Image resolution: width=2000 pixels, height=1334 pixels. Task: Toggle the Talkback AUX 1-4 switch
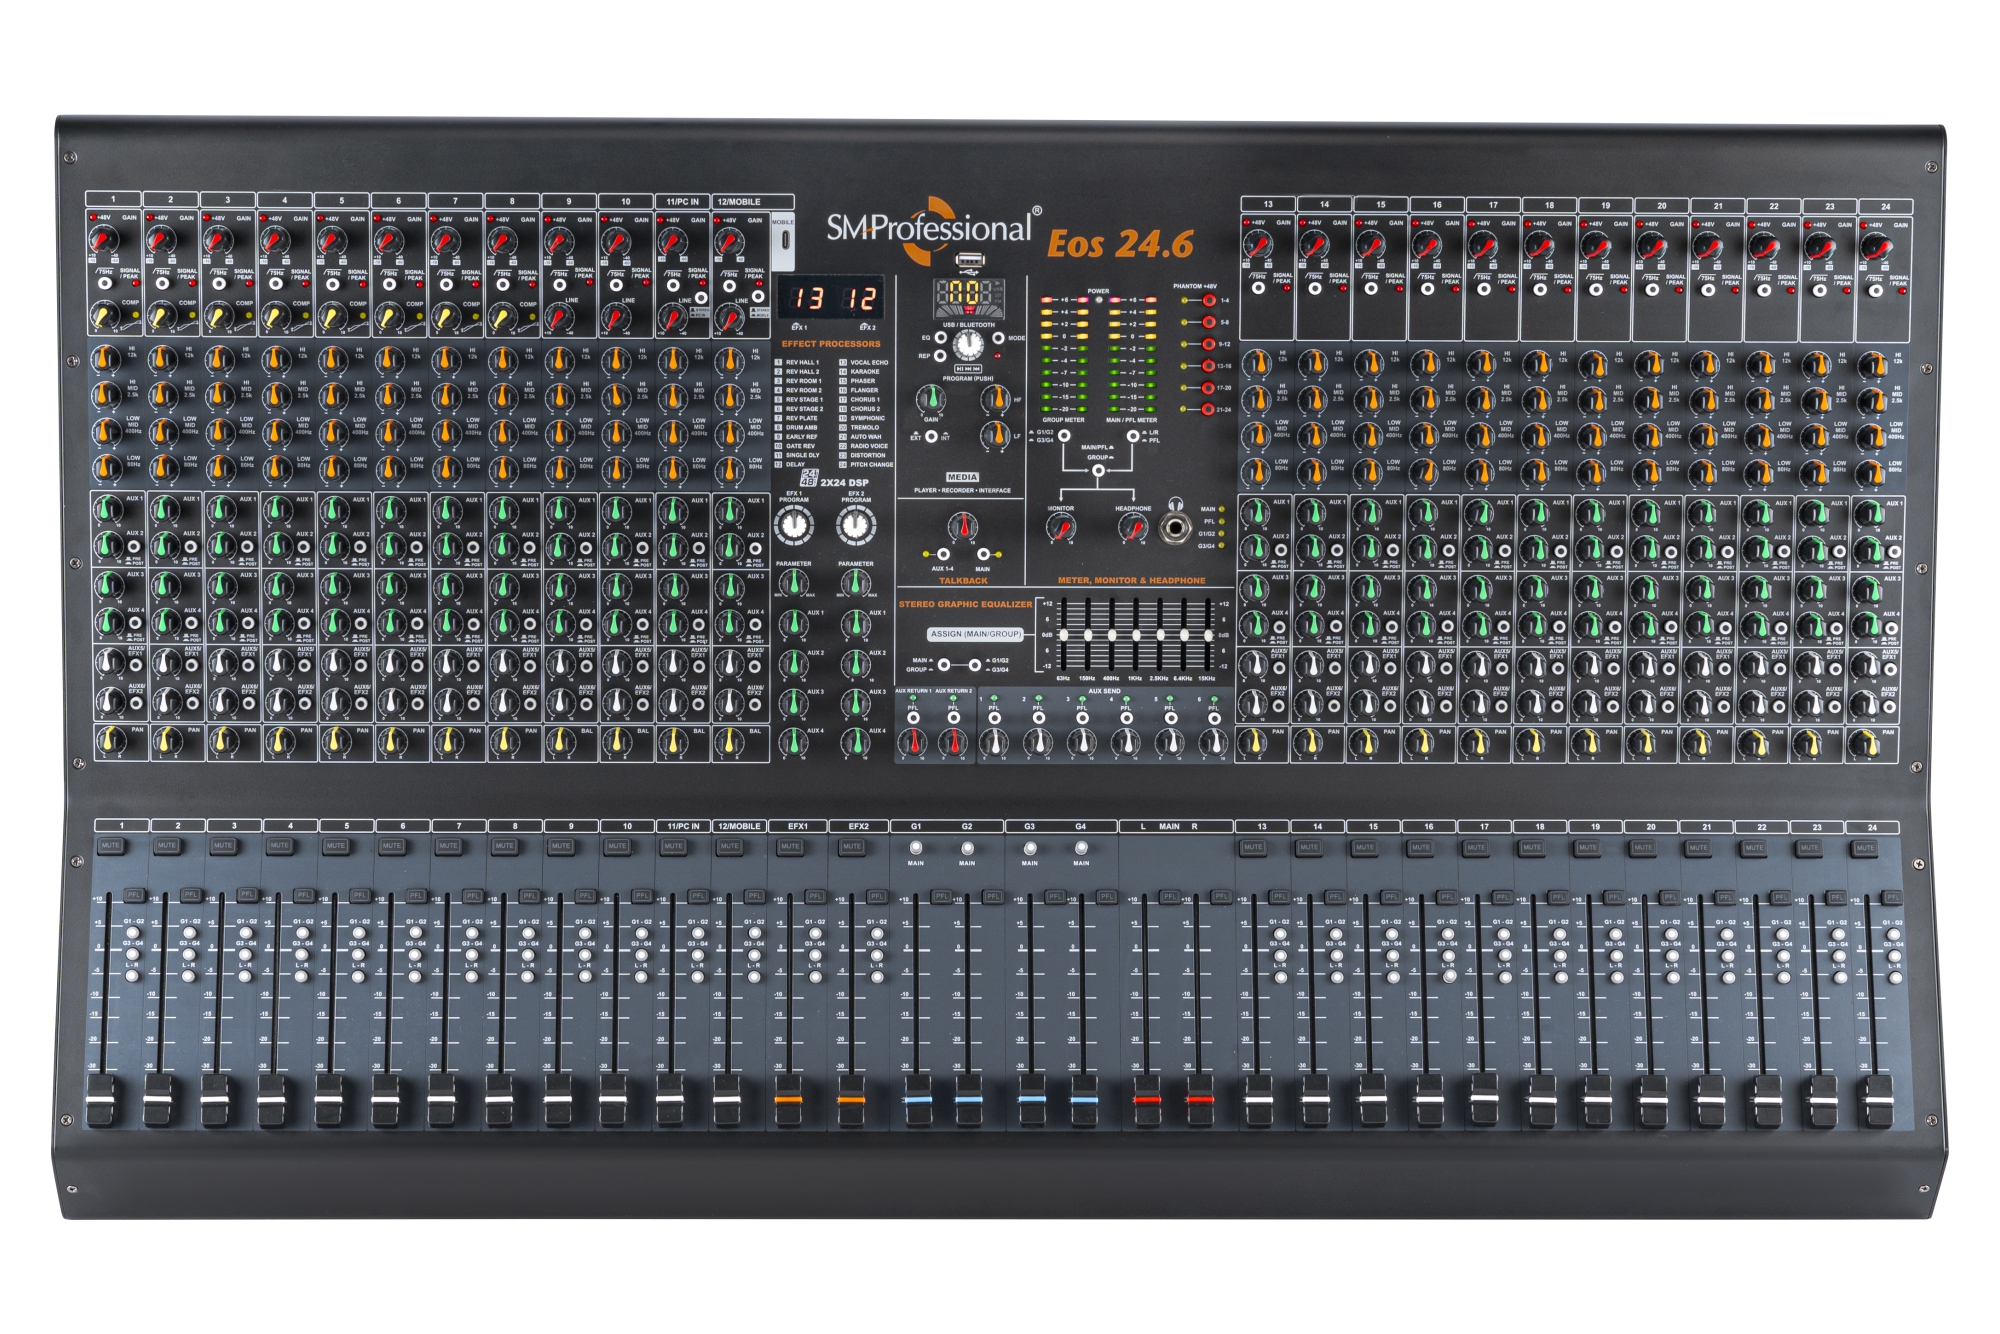(x=942, y=554)
